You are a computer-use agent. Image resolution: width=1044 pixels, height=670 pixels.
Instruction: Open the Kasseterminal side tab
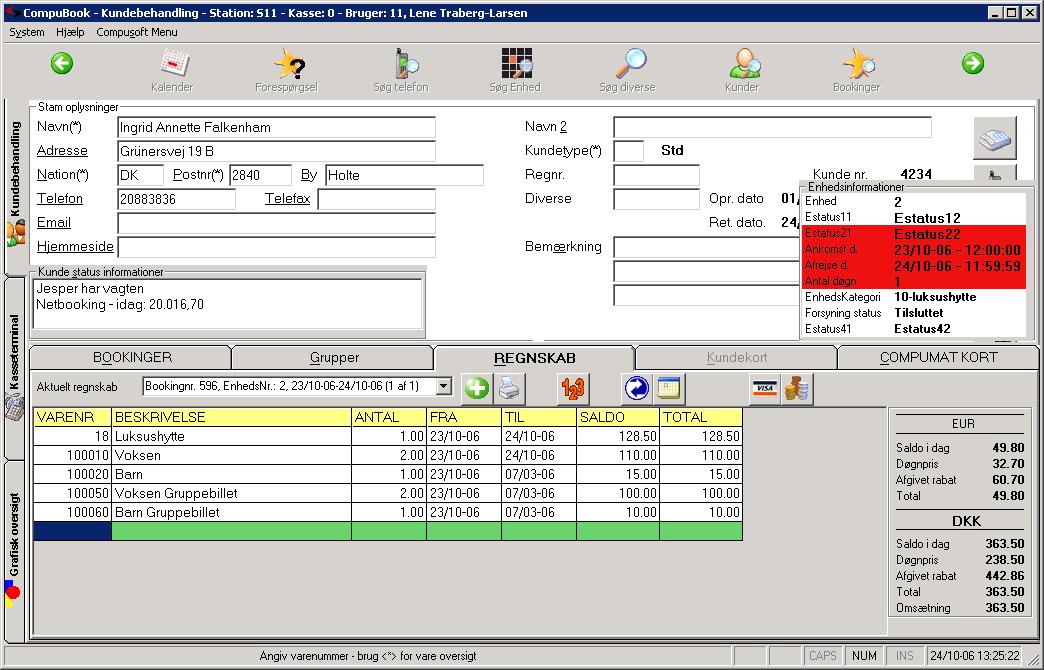point(15,368)
